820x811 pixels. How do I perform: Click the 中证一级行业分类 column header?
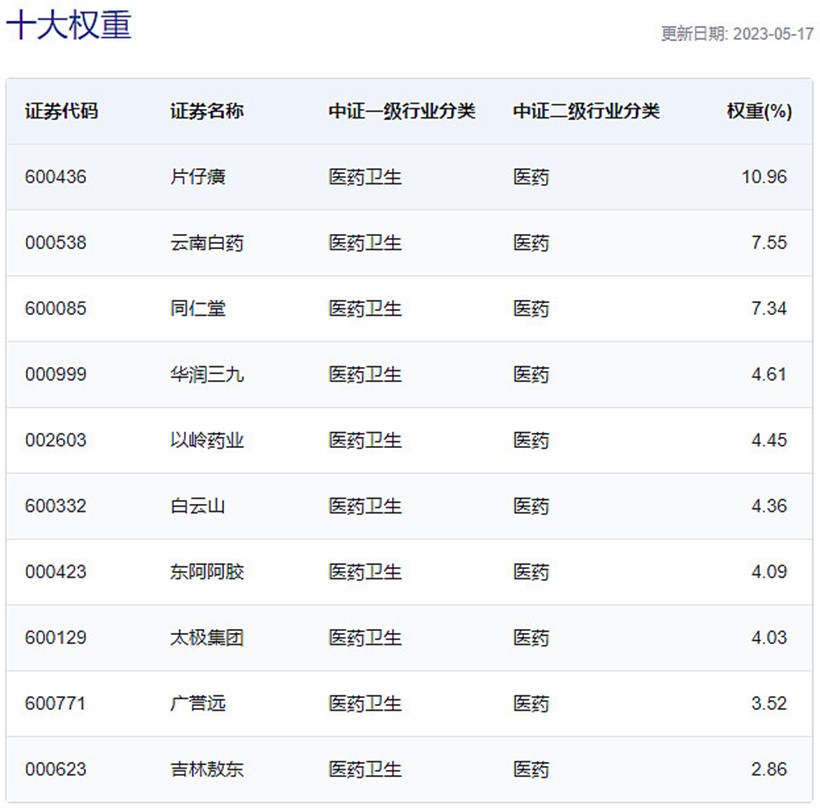pos(402,111)
